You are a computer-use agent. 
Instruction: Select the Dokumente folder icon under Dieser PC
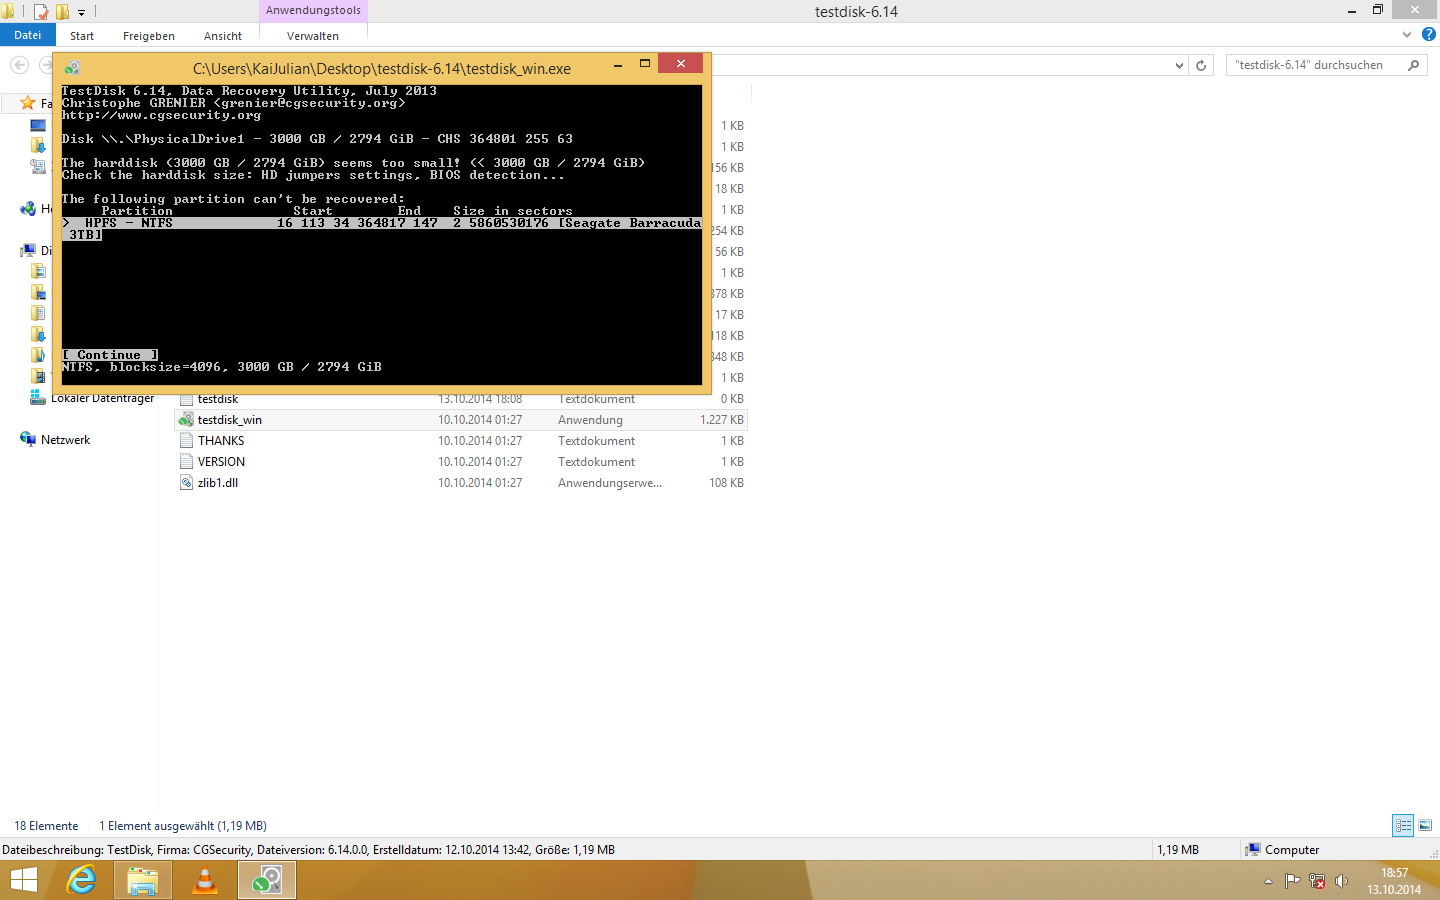click(38, 313)
